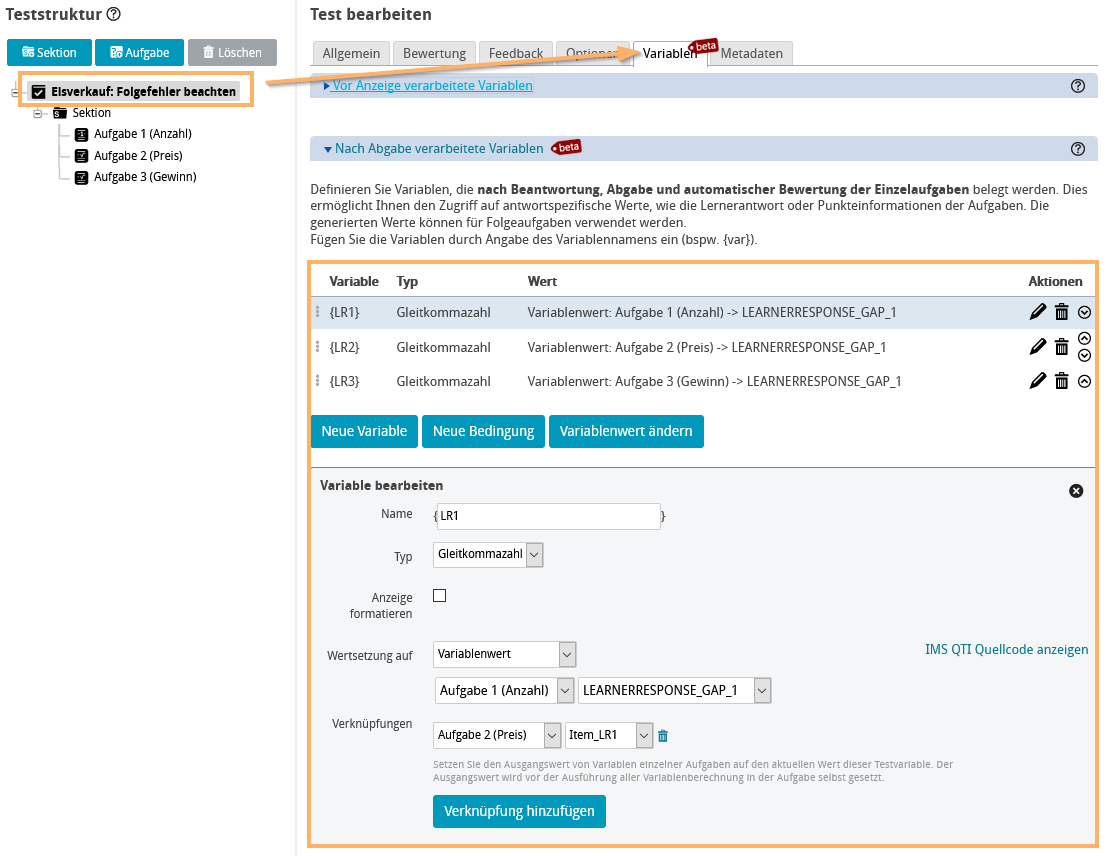Switch to the Metadaten tab

750,54
